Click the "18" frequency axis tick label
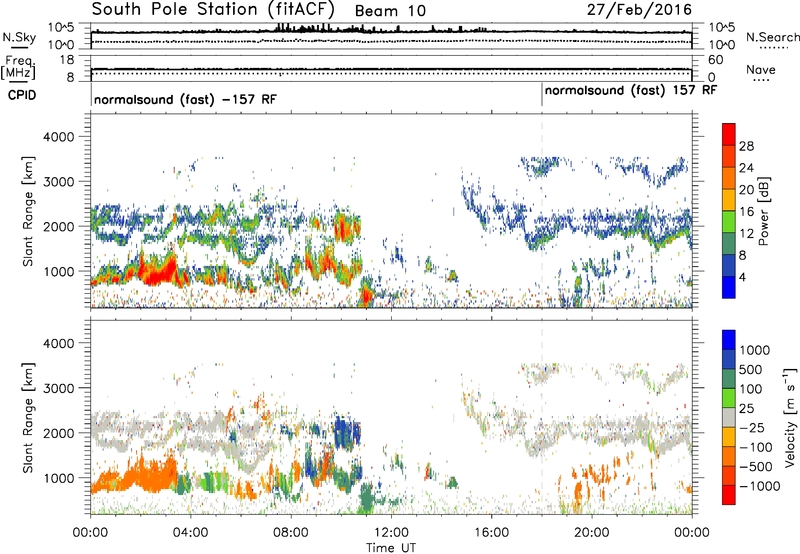The width and height of the screenshot is (800, 554). [67, 60]
